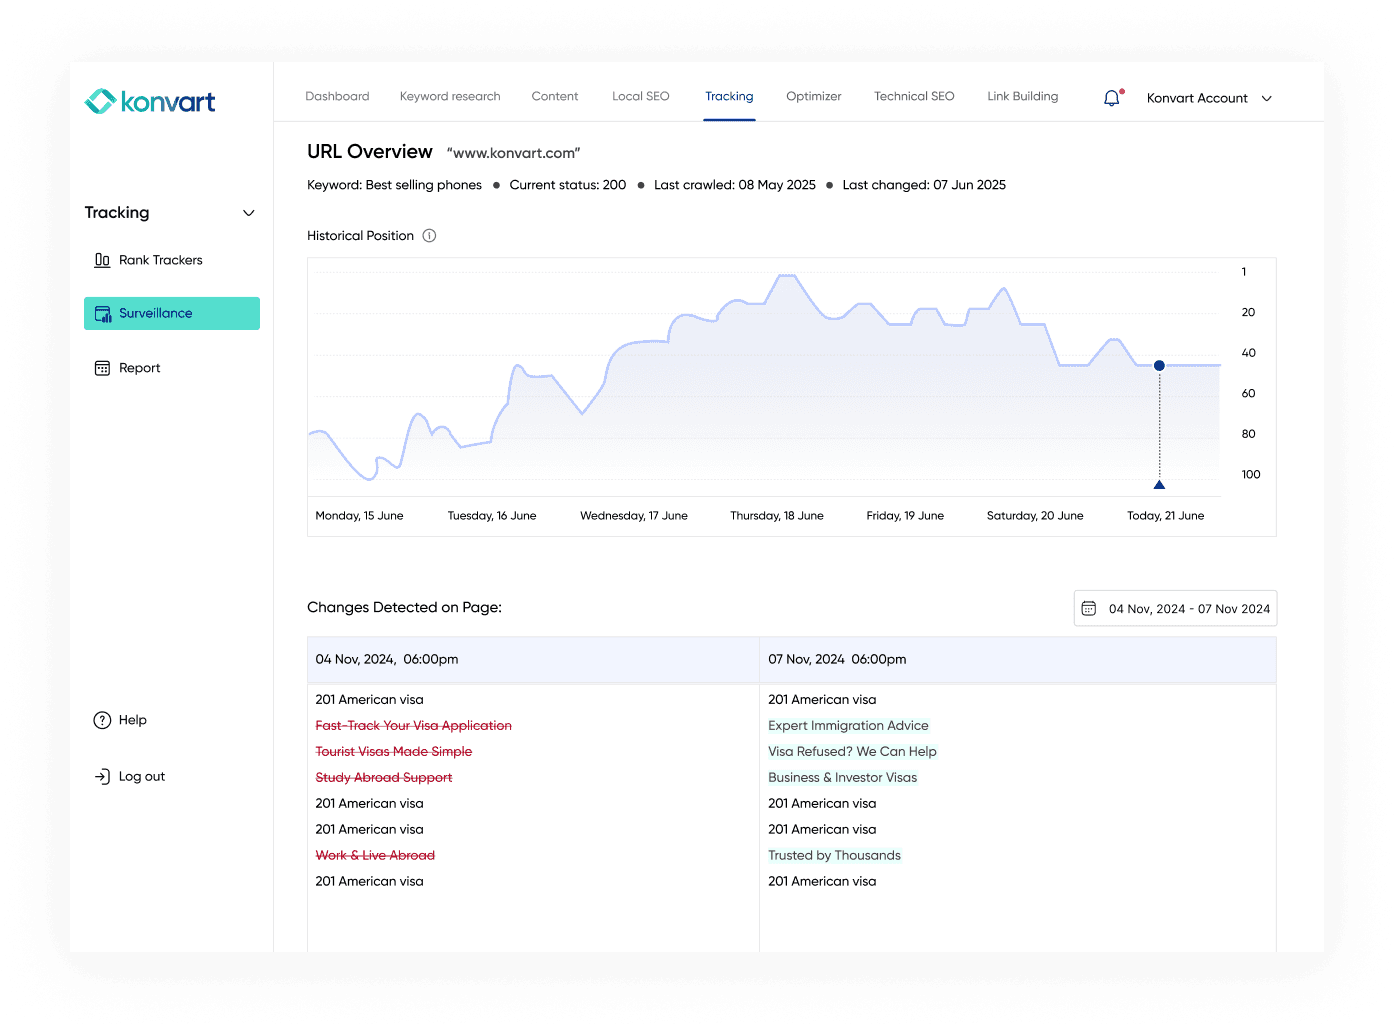Click the Rank Trackers icon

click(x=102, y=260)
